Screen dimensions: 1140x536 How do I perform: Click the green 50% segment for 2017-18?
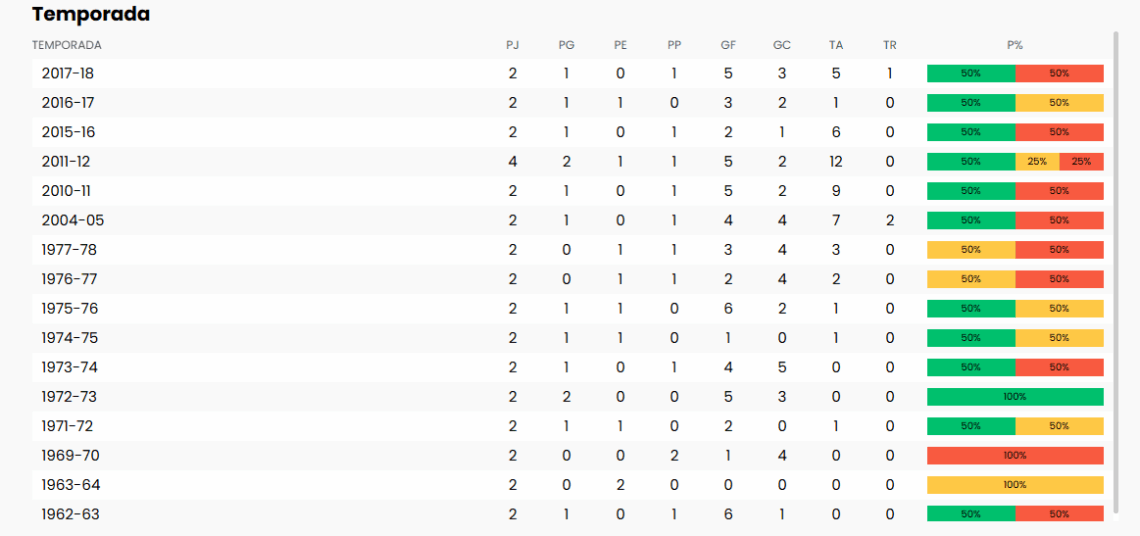coord(971,73)
